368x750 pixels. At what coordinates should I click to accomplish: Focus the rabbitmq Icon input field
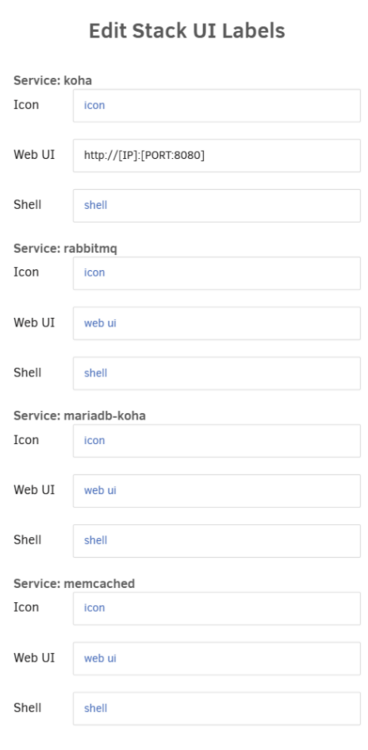pos(217,273)
